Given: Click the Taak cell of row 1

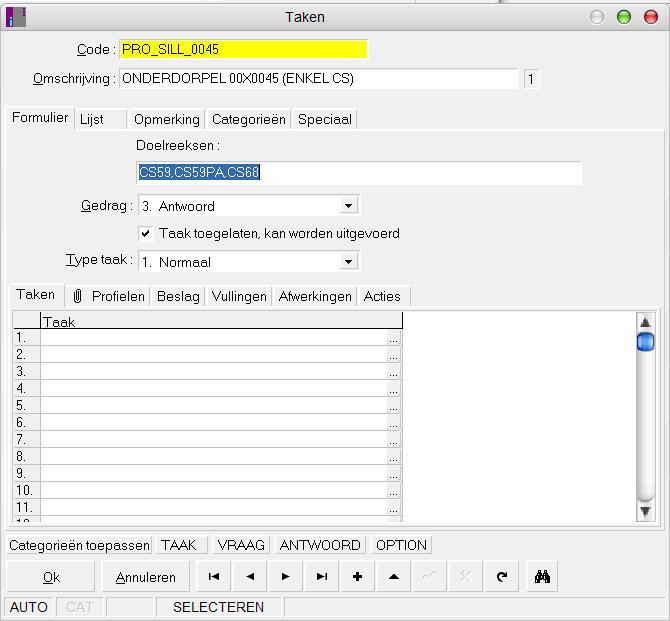Looking at the screenshot, I should pos(214,338).
